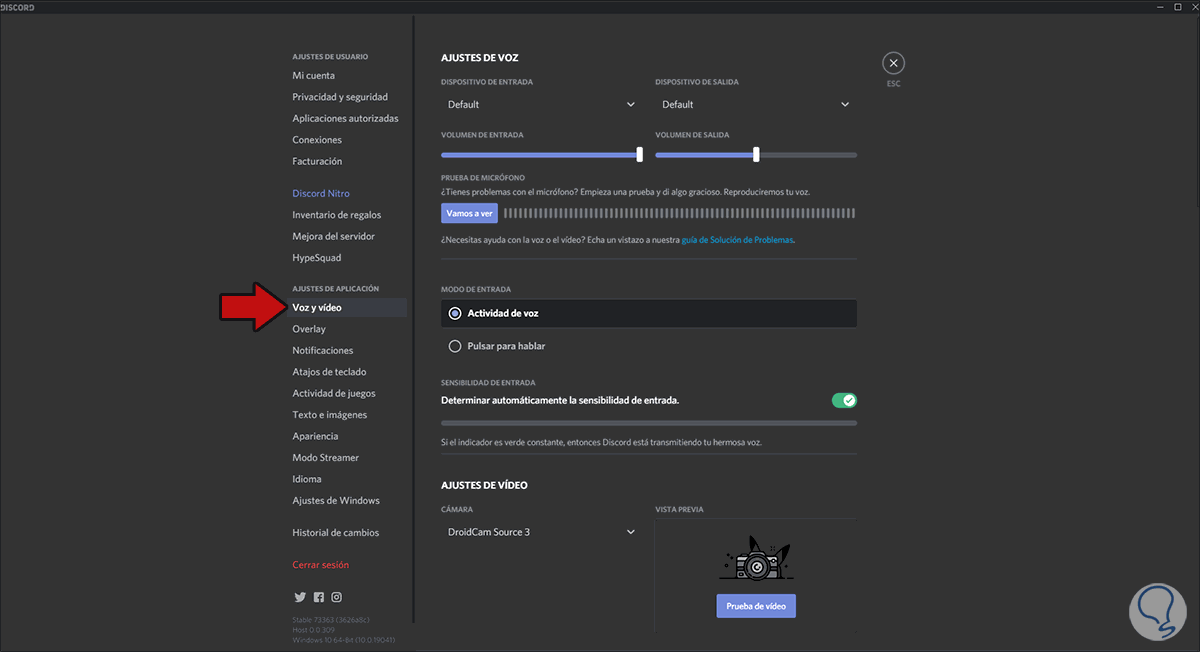Screen dimensions: 1200x652
Task: Open Instagram social icon in sidebar
Action: pyautogui.click(x=337, y=597)
